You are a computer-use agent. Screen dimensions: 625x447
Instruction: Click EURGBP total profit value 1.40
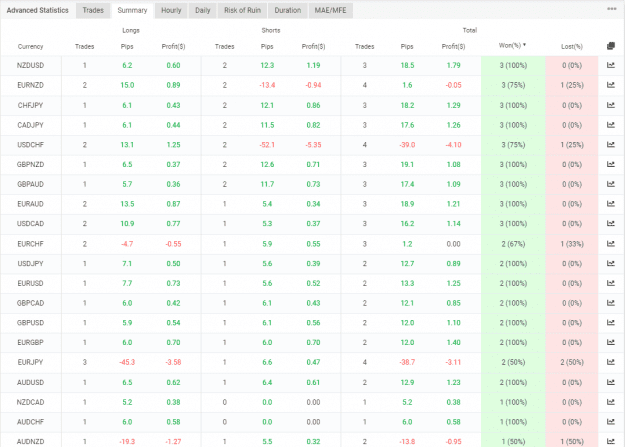(x=453, y=342)
